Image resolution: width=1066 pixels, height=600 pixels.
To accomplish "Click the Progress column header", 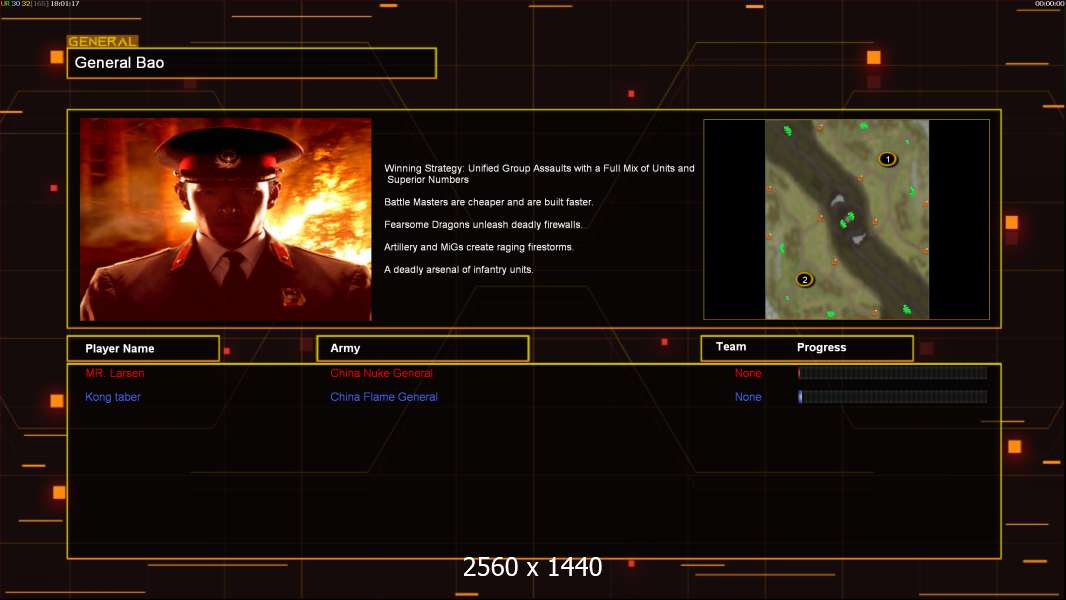I will point(821,347).
